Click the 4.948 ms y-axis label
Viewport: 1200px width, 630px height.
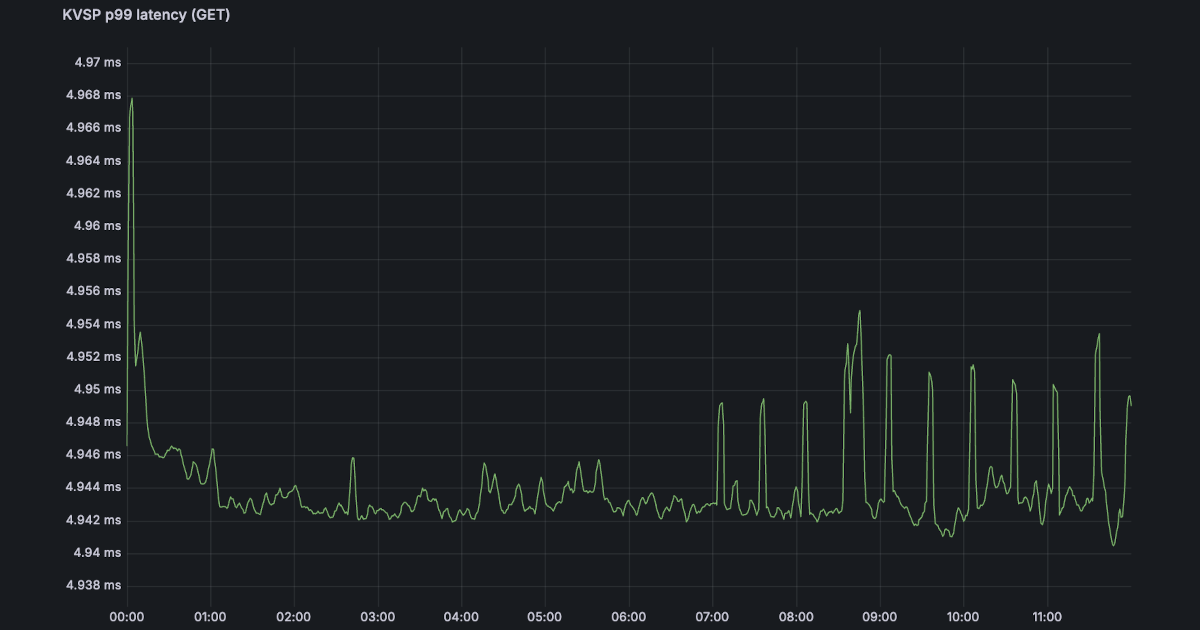coord(94,422)
